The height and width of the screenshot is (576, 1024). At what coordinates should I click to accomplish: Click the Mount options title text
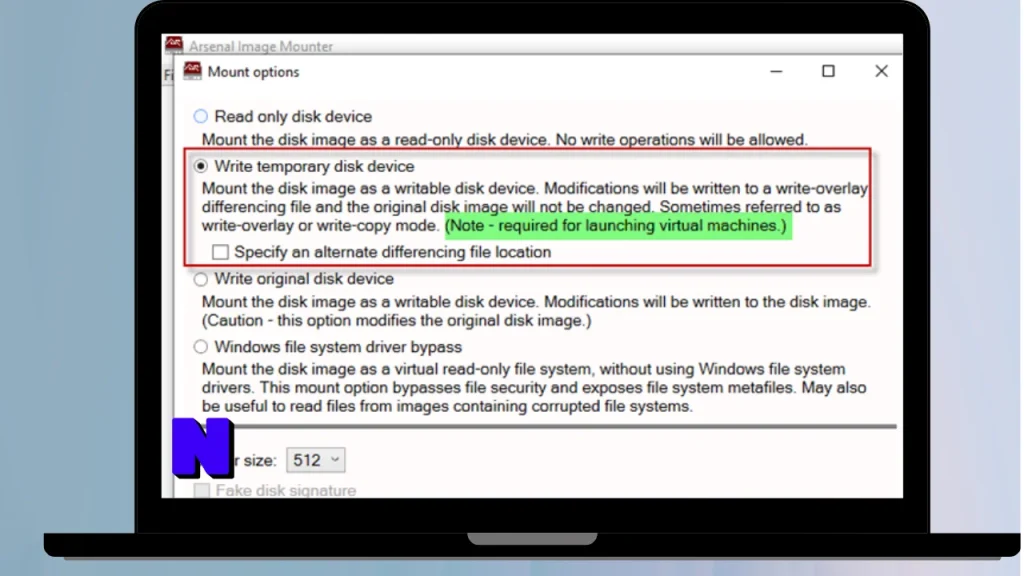253,72
